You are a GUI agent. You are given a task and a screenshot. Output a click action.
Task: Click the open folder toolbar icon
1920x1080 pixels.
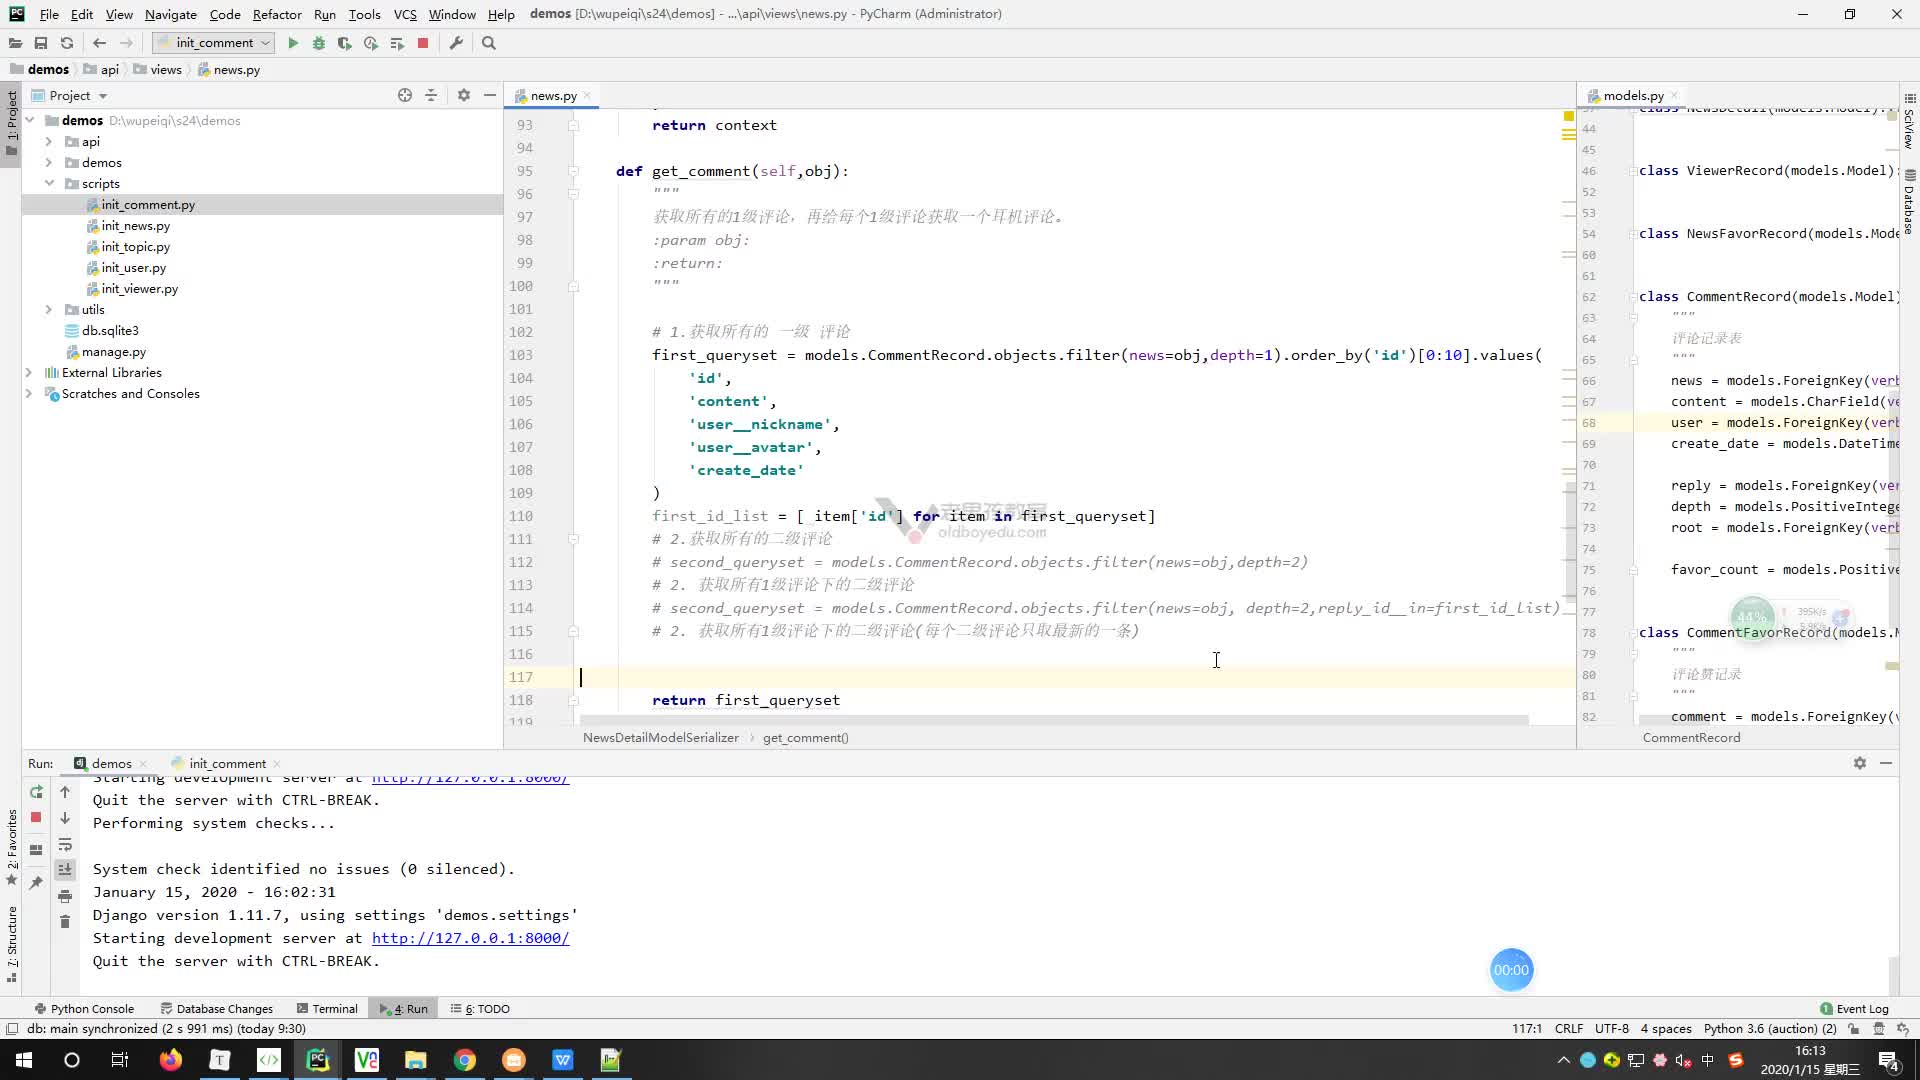coord(15,43)
